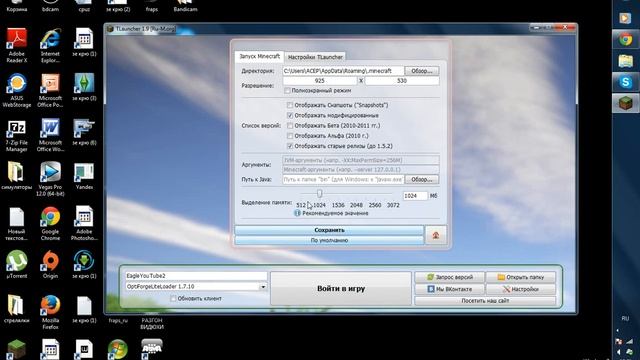Viewport: 640px width, 360px height.
Task: Click Обзор next to Путь к Java
Action: click(x=422, y=179)
